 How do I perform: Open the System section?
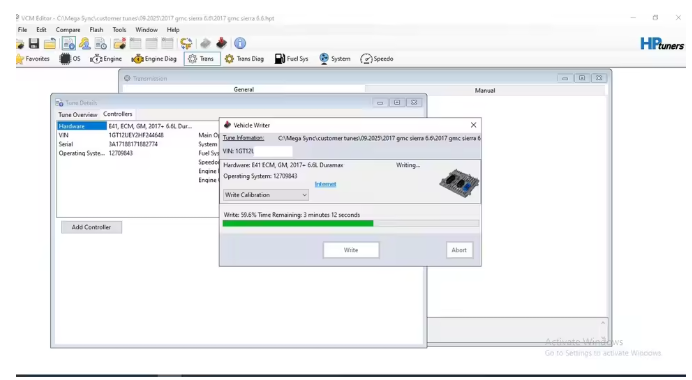(x=335, y=59)
